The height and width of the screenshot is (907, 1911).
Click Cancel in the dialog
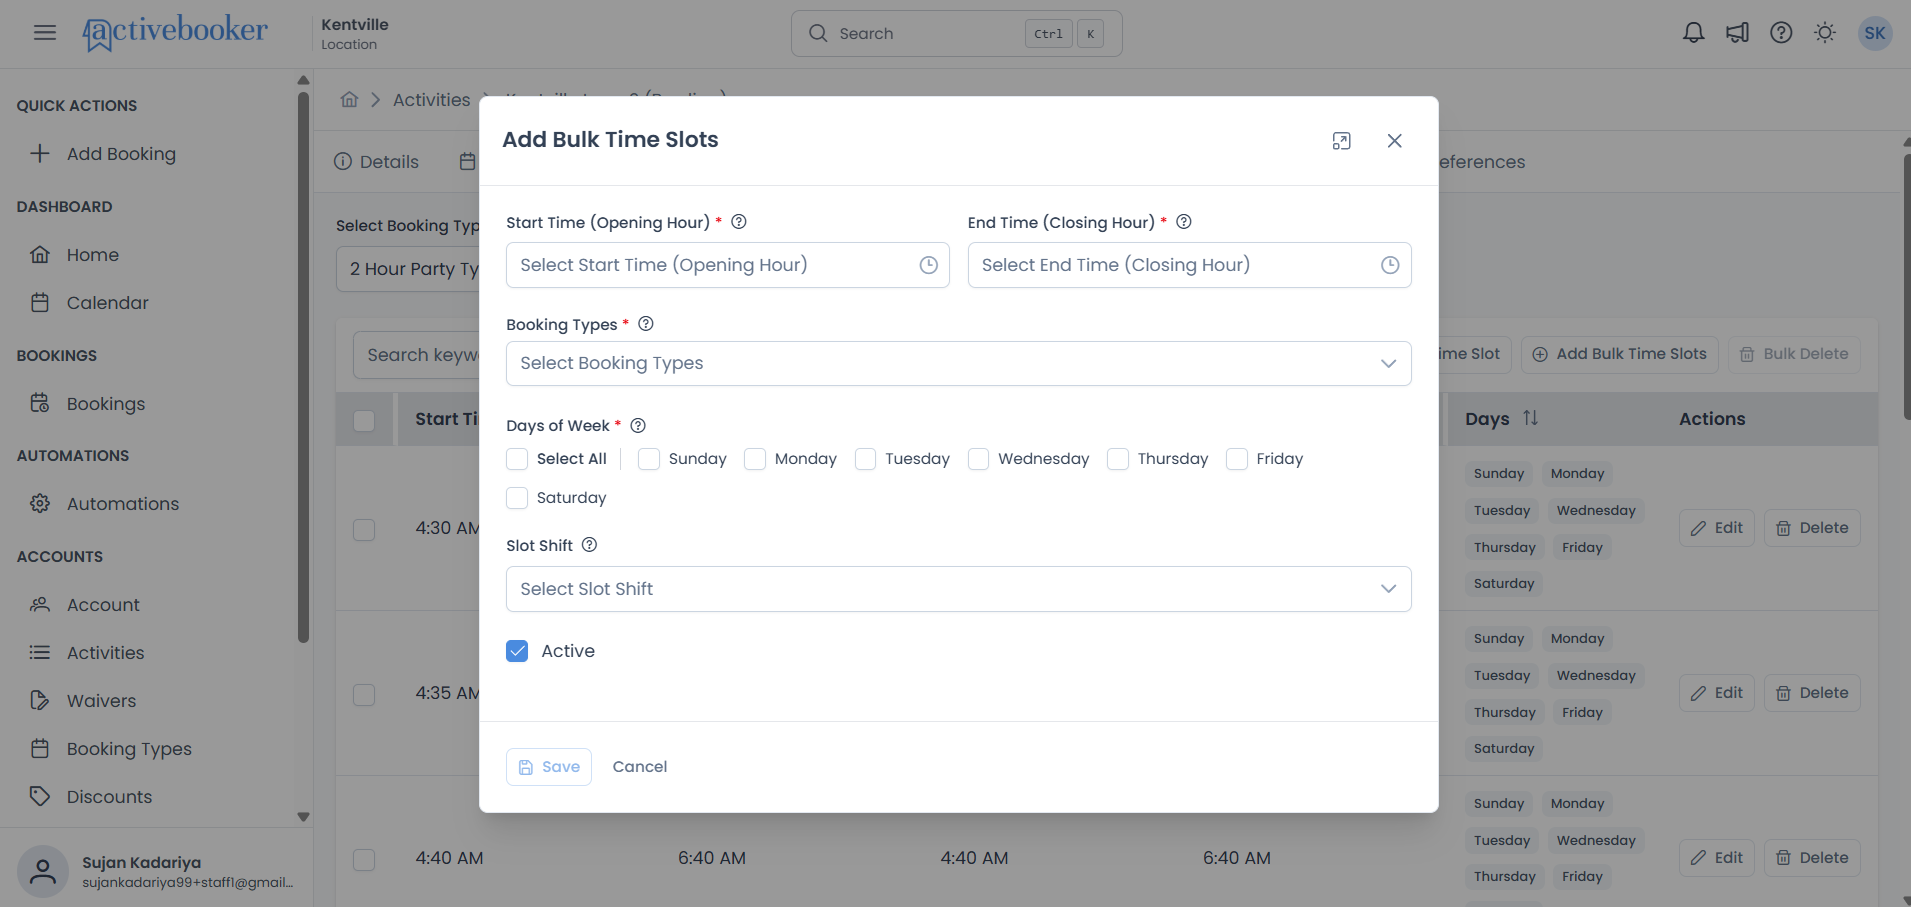(x=640, y=767)
